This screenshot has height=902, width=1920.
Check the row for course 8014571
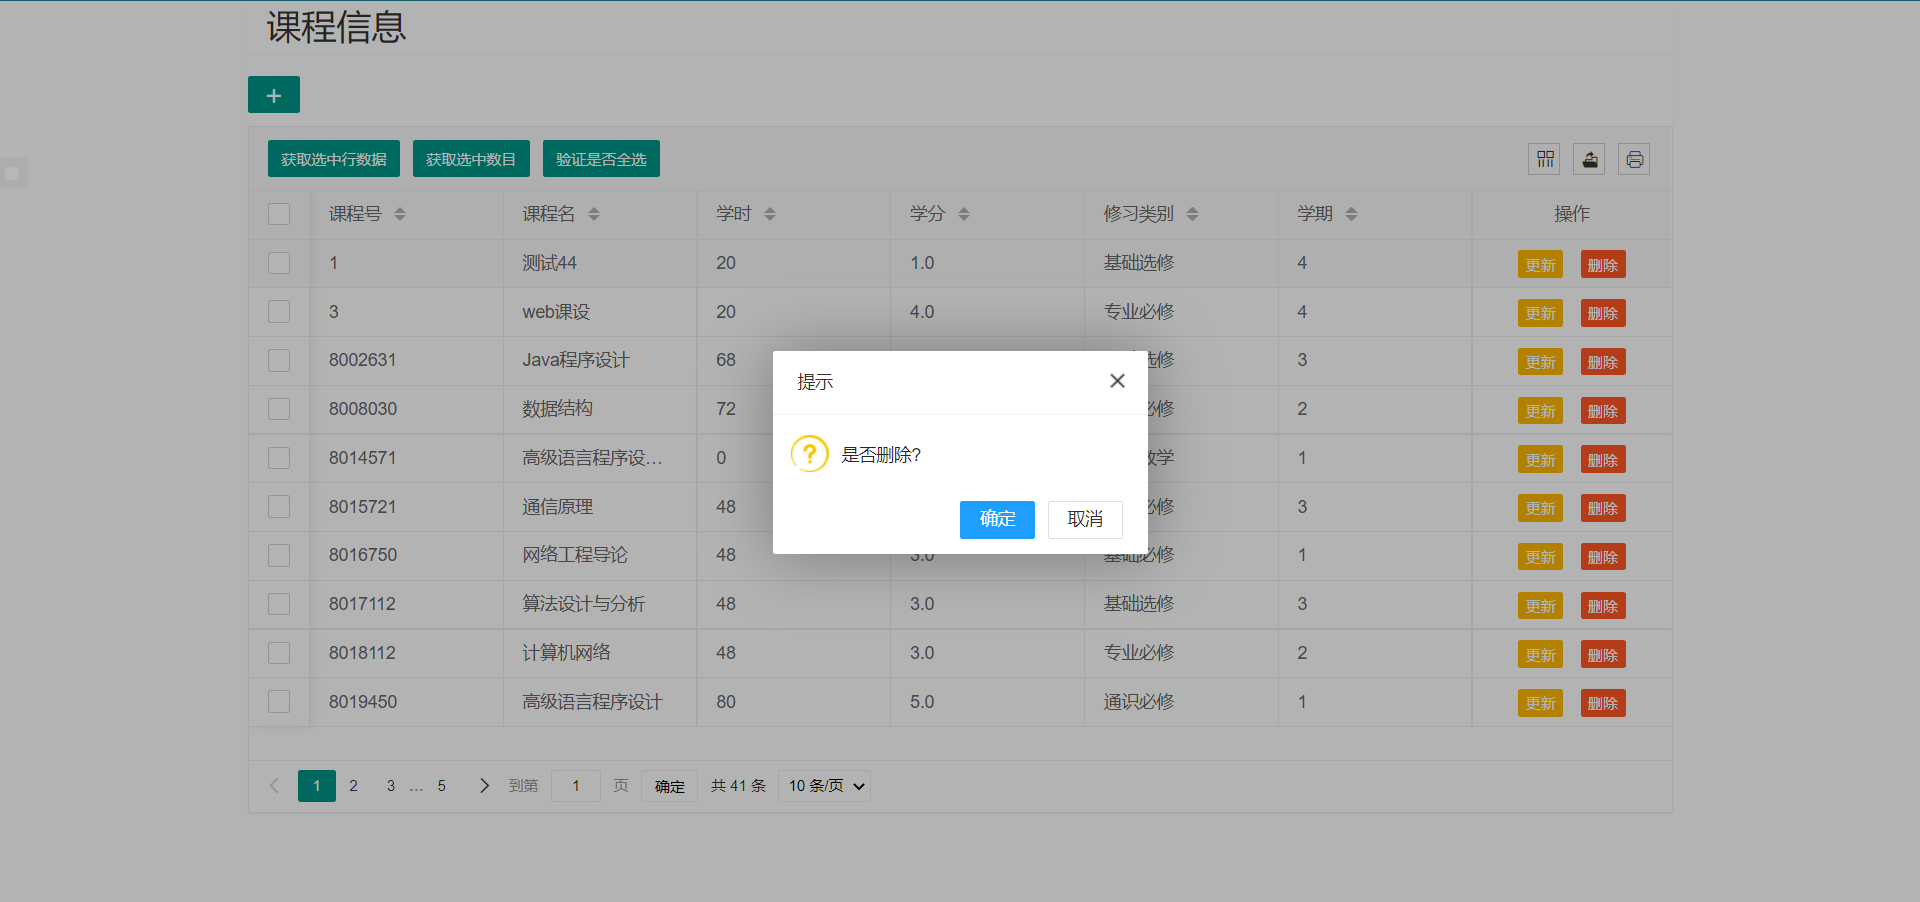click(x=279, y=458)
